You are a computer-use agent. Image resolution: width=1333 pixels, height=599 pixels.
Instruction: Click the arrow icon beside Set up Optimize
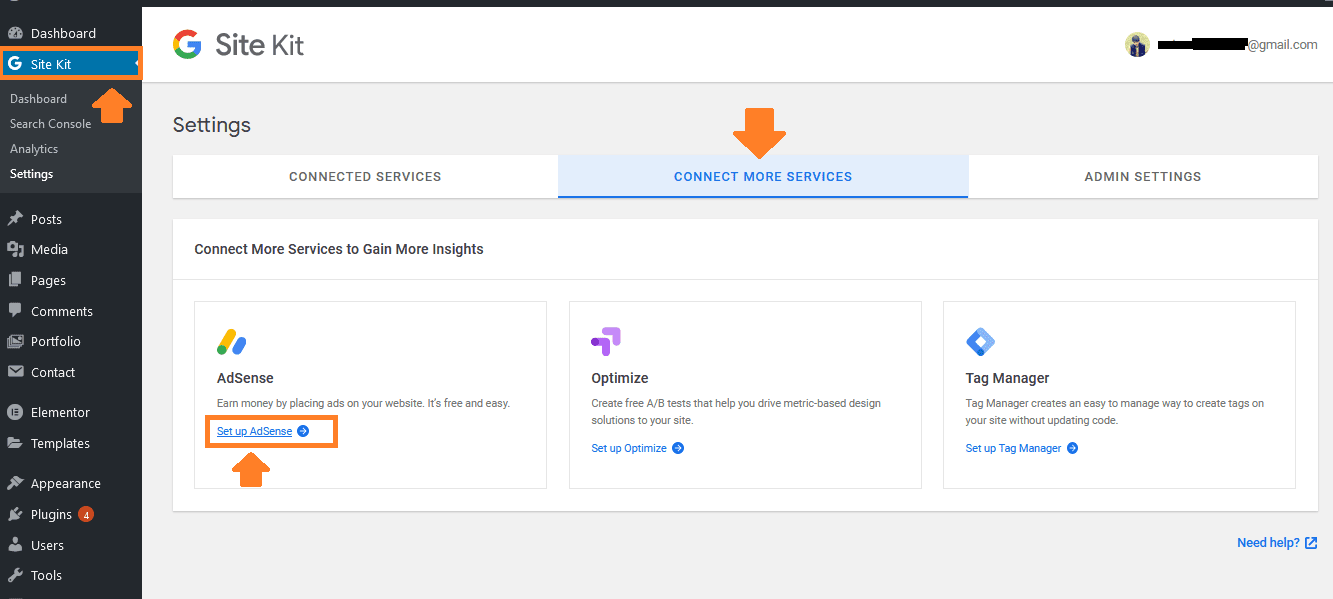[677, 448]
